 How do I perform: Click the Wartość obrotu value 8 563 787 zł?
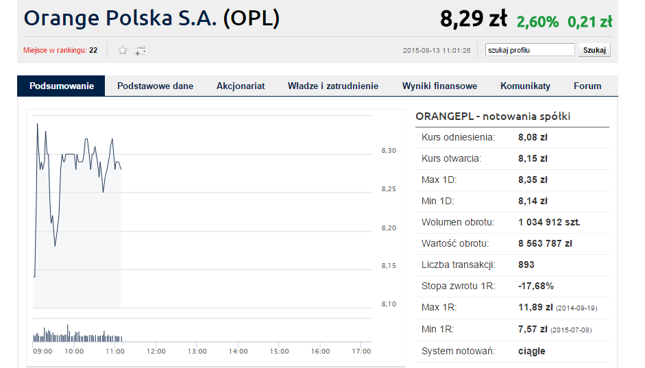click(x=545, y=244)
